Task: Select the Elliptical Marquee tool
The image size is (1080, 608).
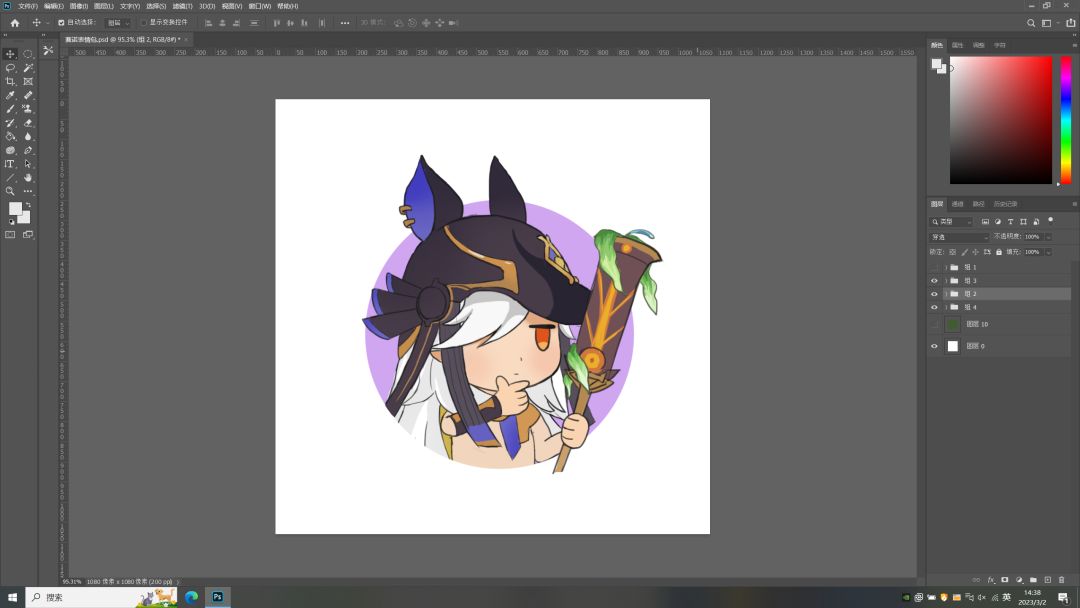Action: pos(28,54)
